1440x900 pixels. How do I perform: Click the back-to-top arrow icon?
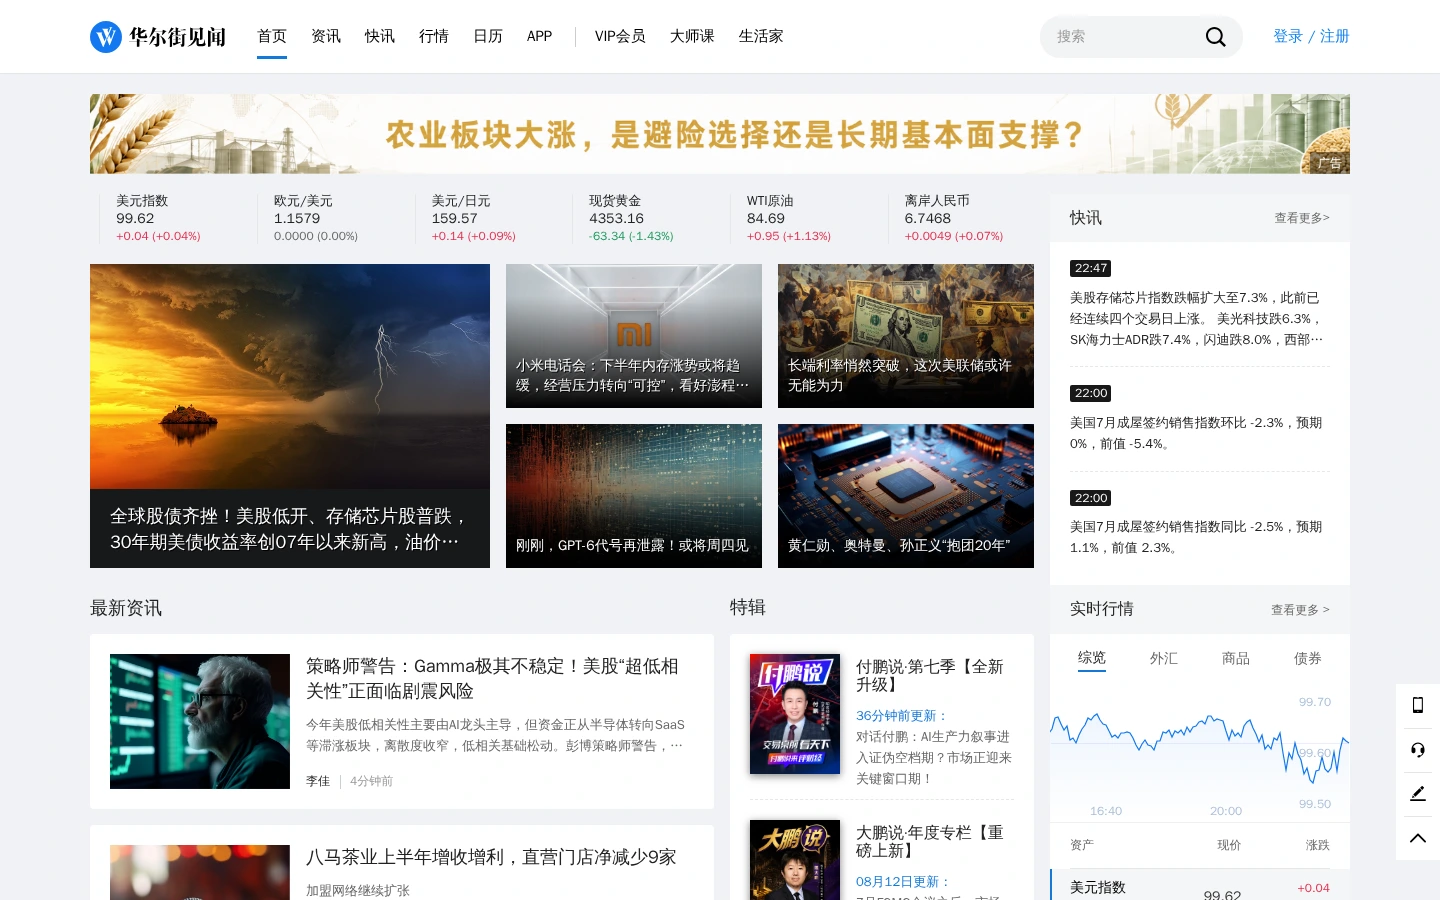[1417, 838]
